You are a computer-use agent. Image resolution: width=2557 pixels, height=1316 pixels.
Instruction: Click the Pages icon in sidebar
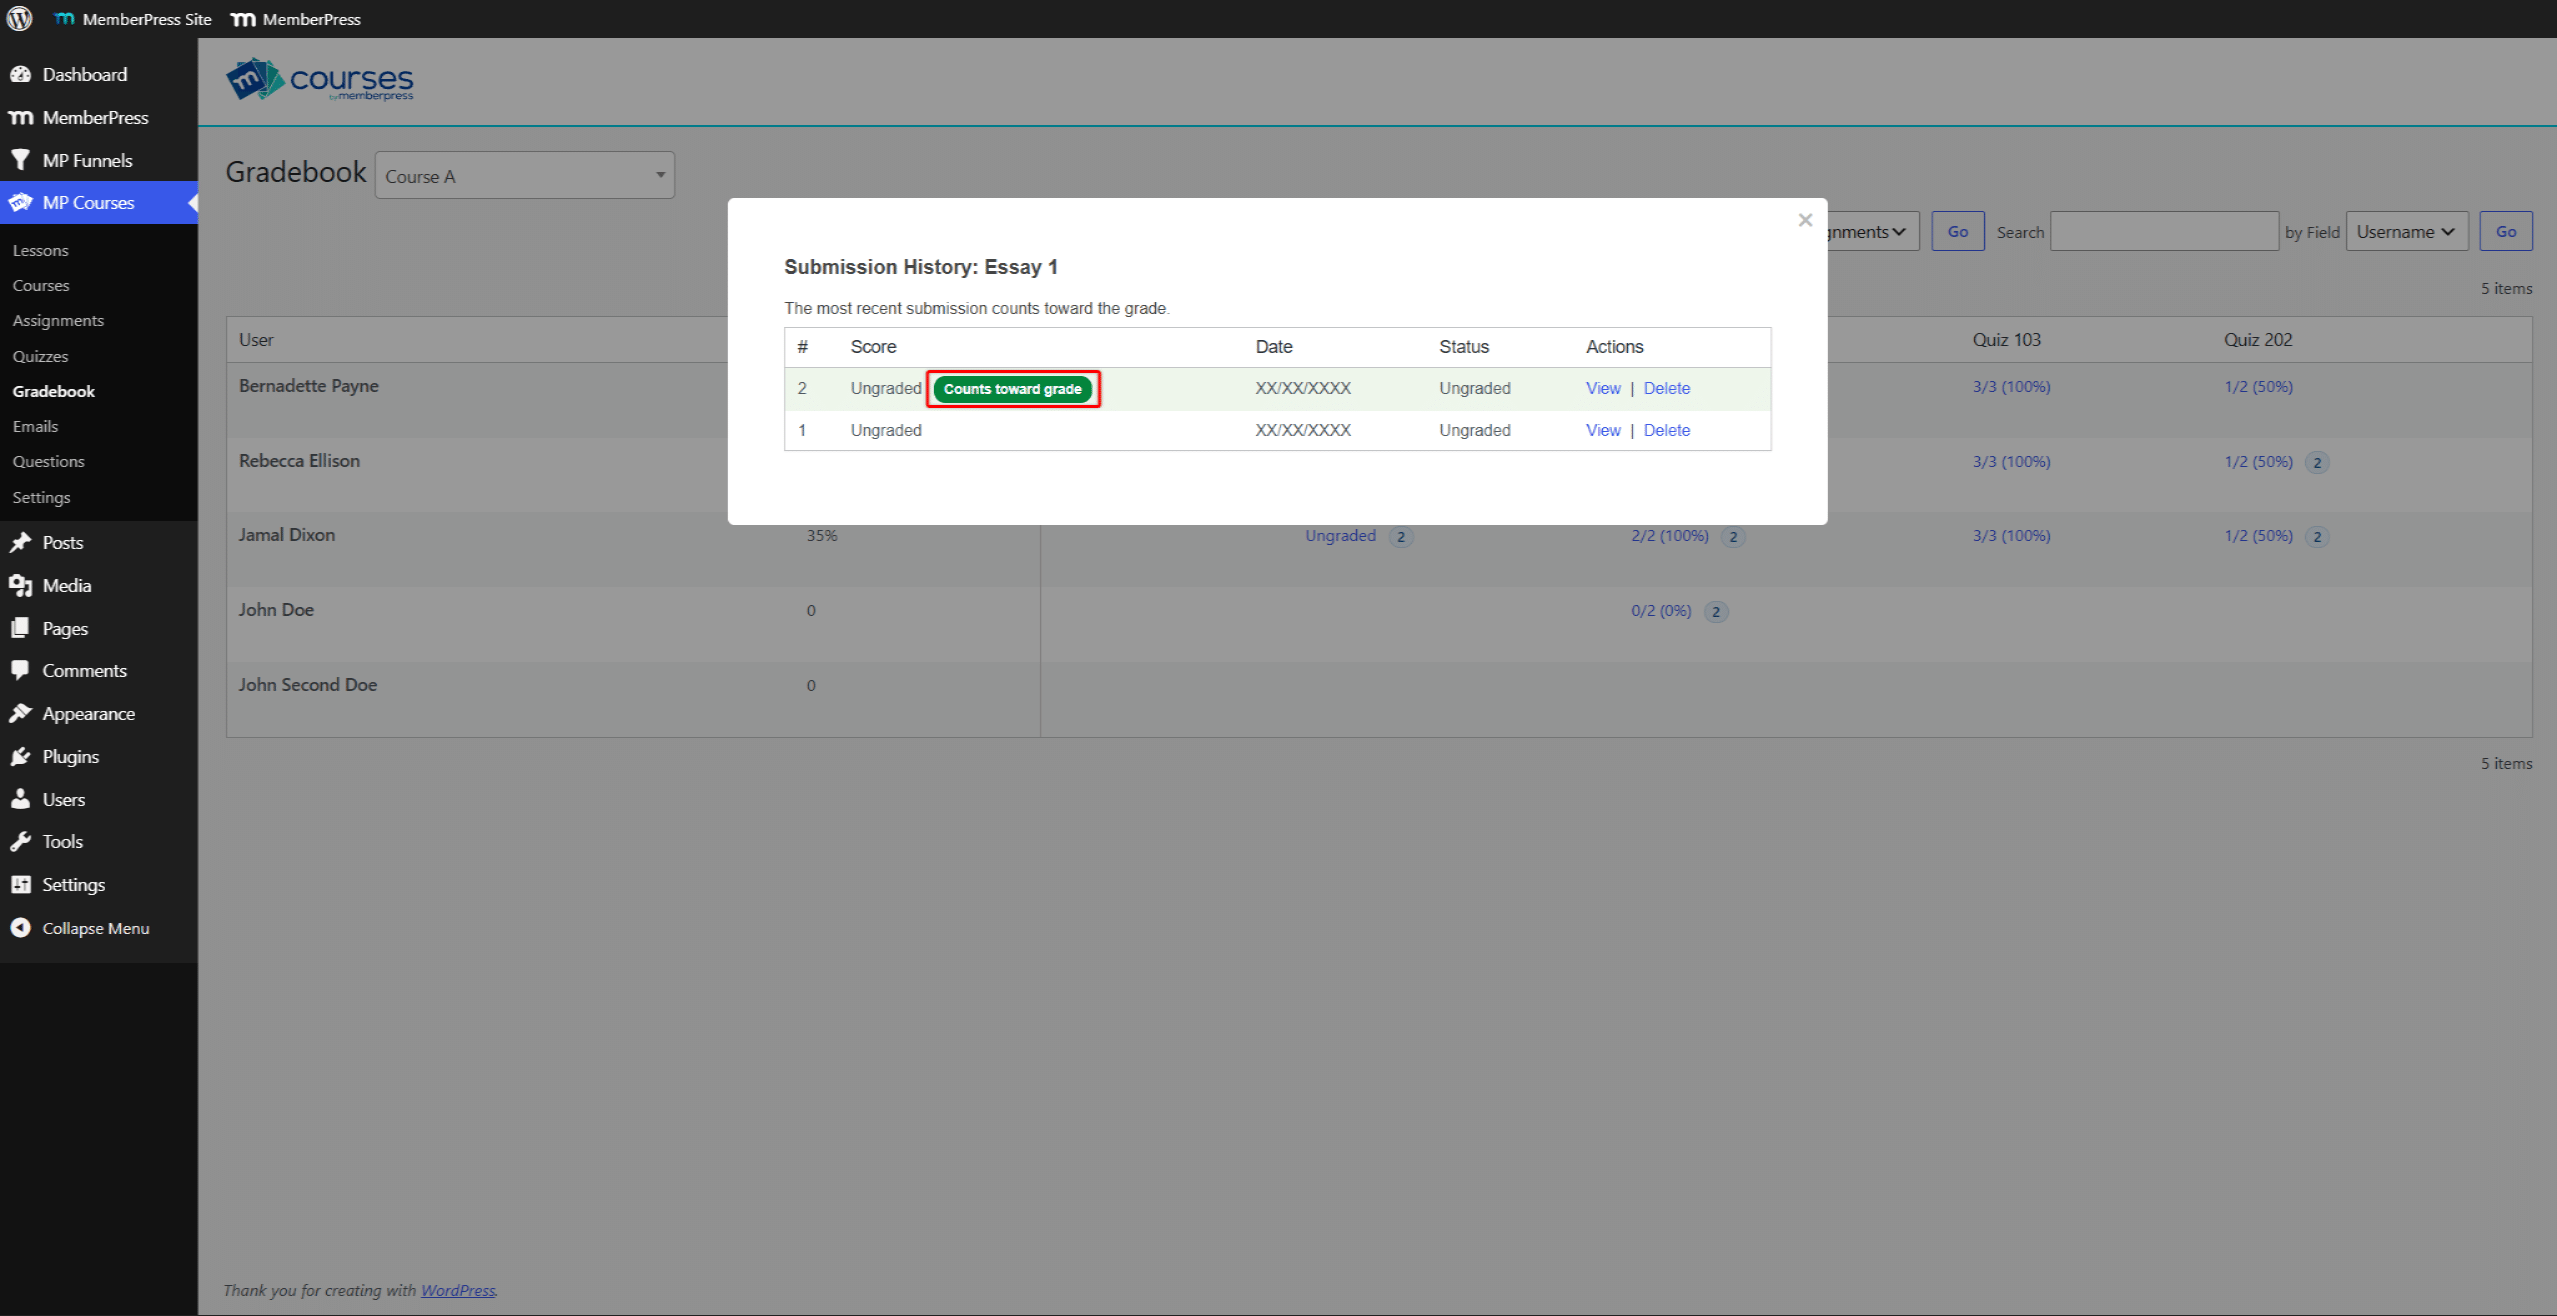coord(20,628)
